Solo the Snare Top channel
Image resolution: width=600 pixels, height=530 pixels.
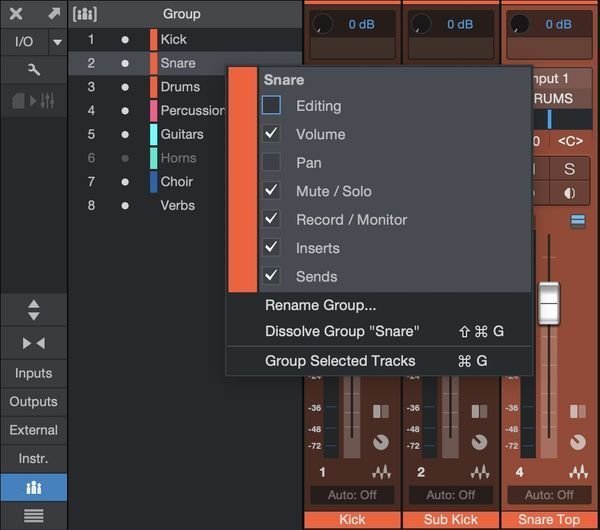(570, 169)
